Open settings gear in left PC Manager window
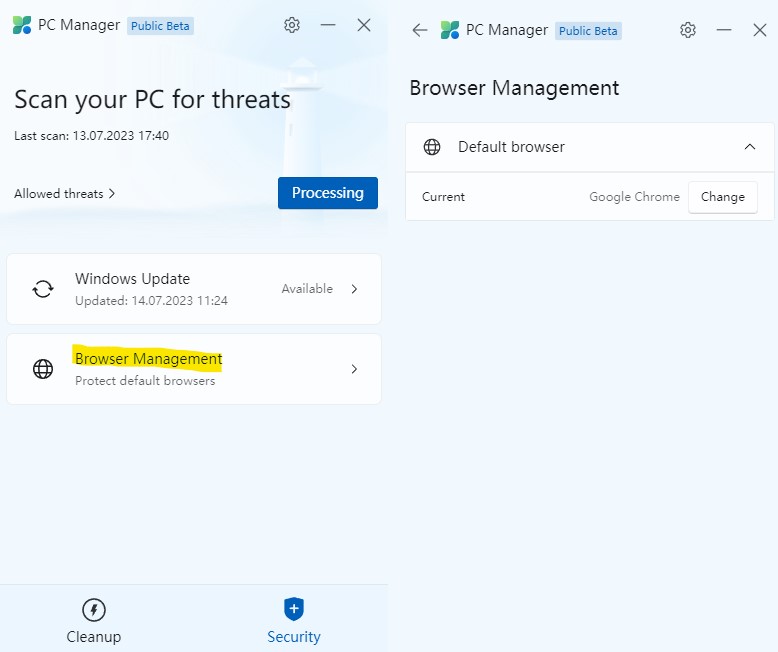The image size is (778, 652). point(292,25)
